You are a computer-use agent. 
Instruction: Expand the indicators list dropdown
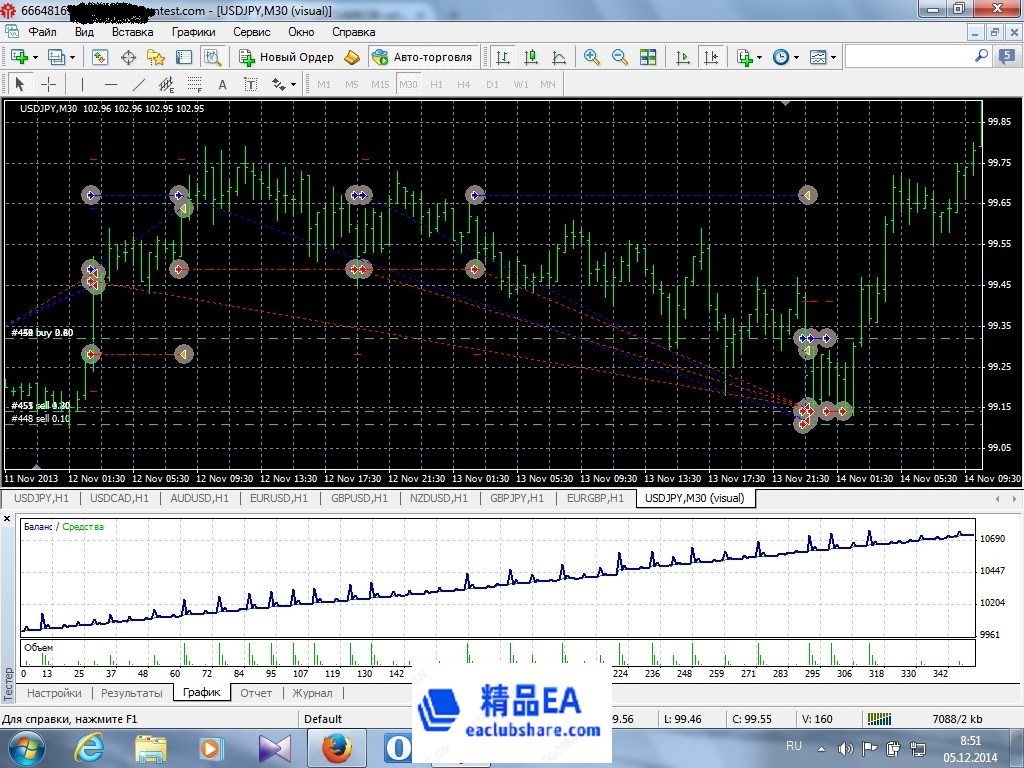[x=760, y=57]
